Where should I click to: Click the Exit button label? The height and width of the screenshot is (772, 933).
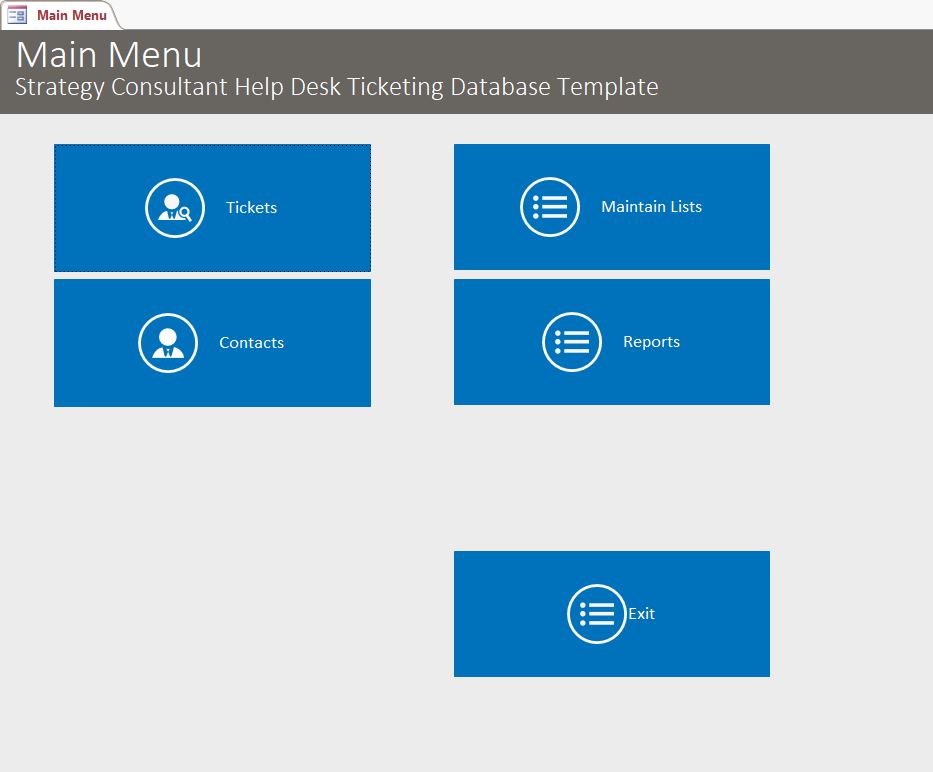tap(641, 614)
